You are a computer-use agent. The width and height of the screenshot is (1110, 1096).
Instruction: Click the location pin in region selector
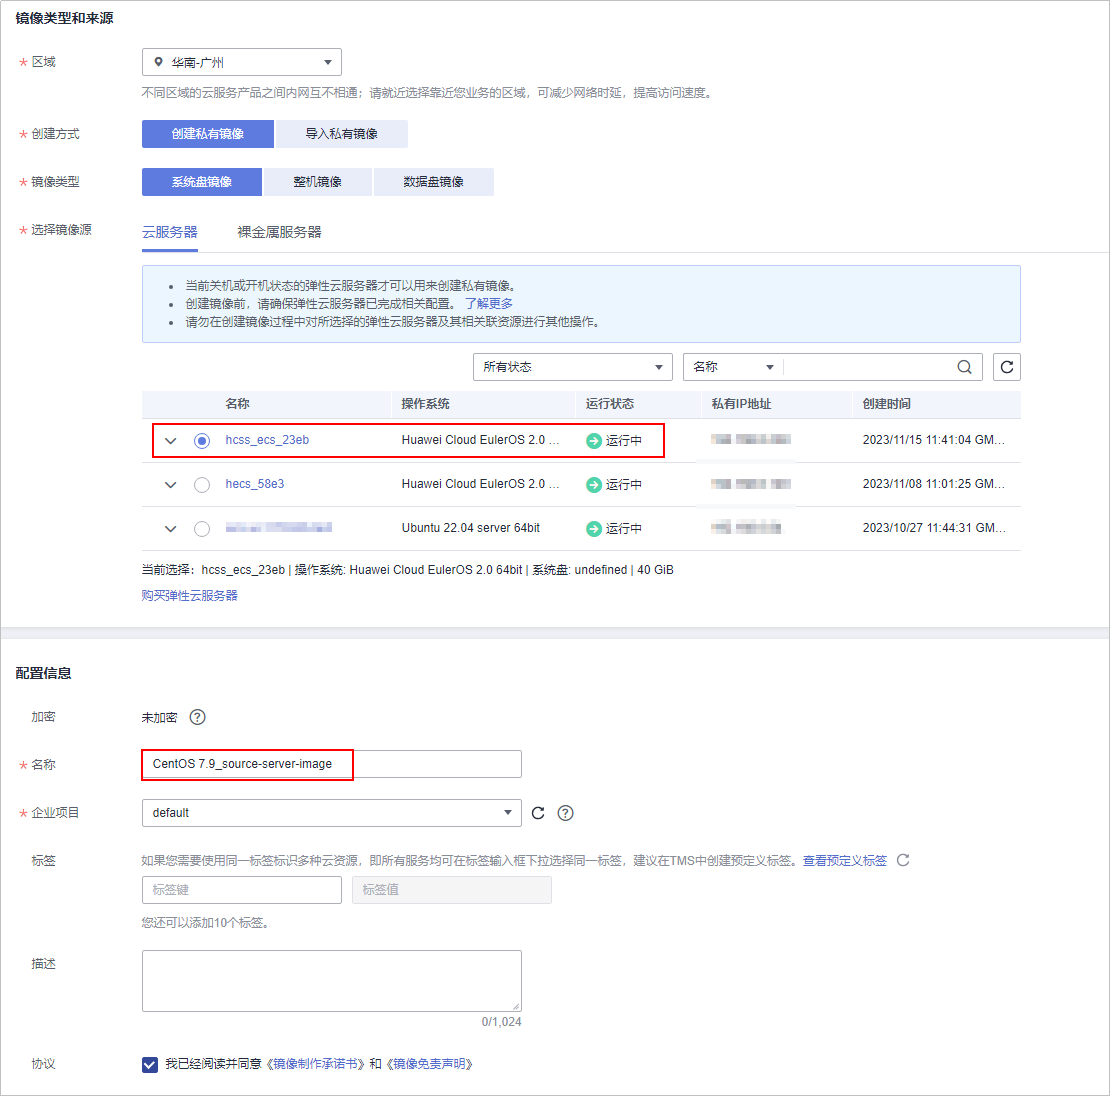(x=159, y=62)
